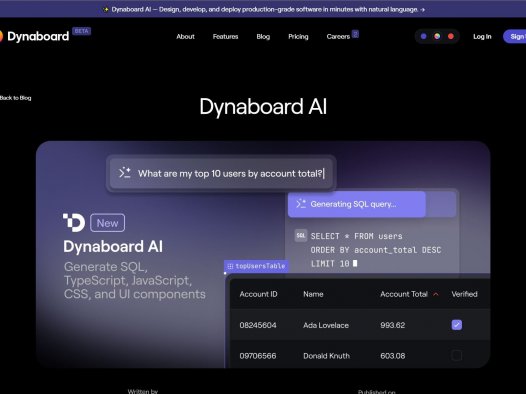Go to the Blog page
526x394 pixels.
pyautogui.click(x=263, y=37)
